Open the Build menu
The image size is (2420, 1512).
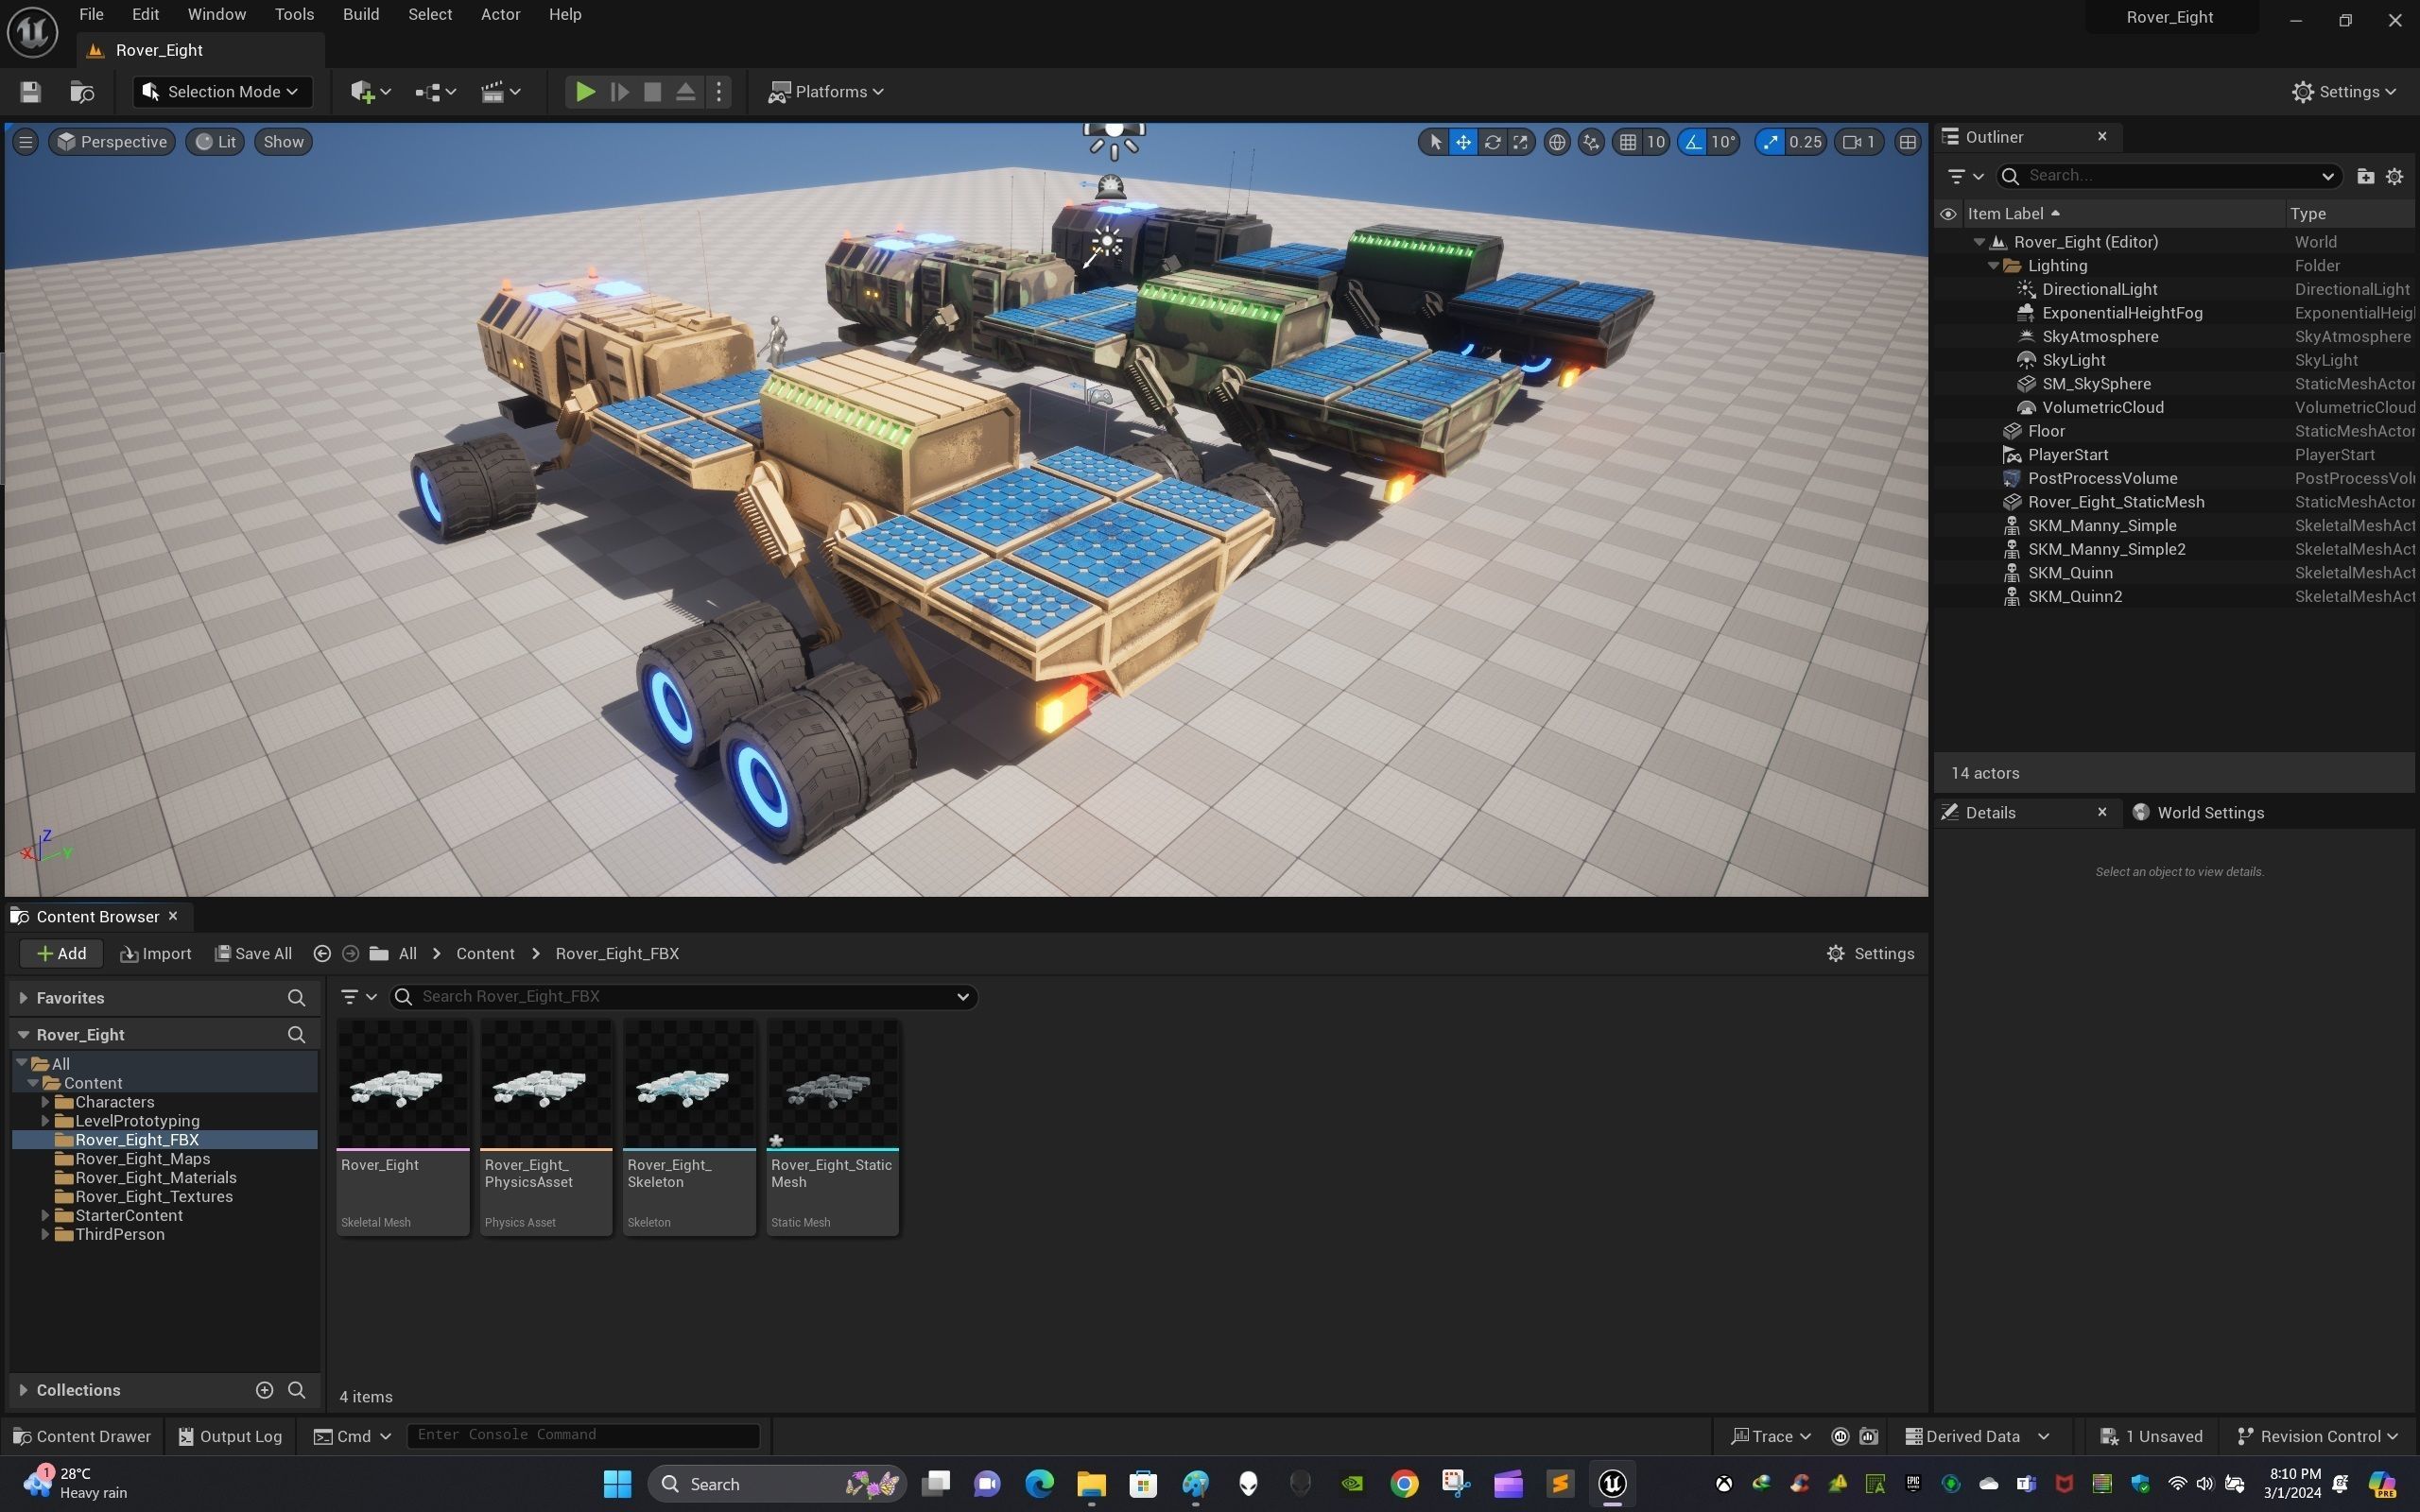(x=361, y=15)
